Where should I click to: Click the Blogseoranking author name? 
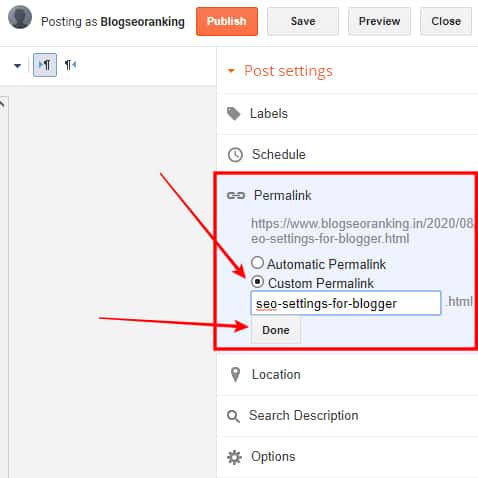[x=142, y=22]
